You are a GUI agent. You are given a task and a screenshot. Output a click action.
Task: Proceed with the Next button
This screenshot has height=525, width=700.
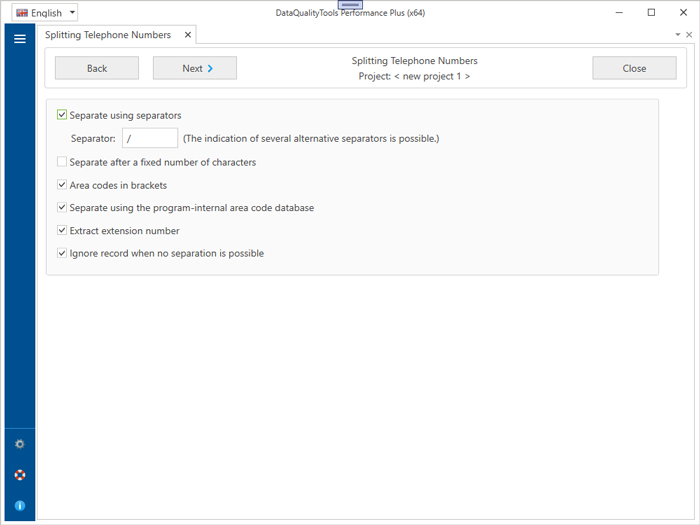tap(194, 69)
